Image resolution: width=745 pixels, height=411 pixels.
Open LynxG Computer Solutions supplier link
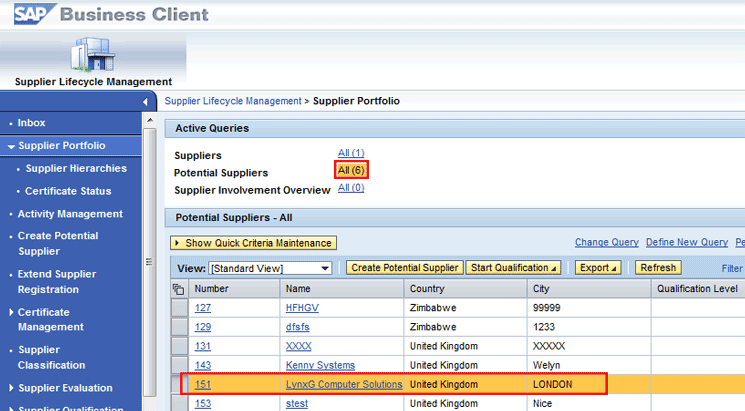tap(344, 384)
